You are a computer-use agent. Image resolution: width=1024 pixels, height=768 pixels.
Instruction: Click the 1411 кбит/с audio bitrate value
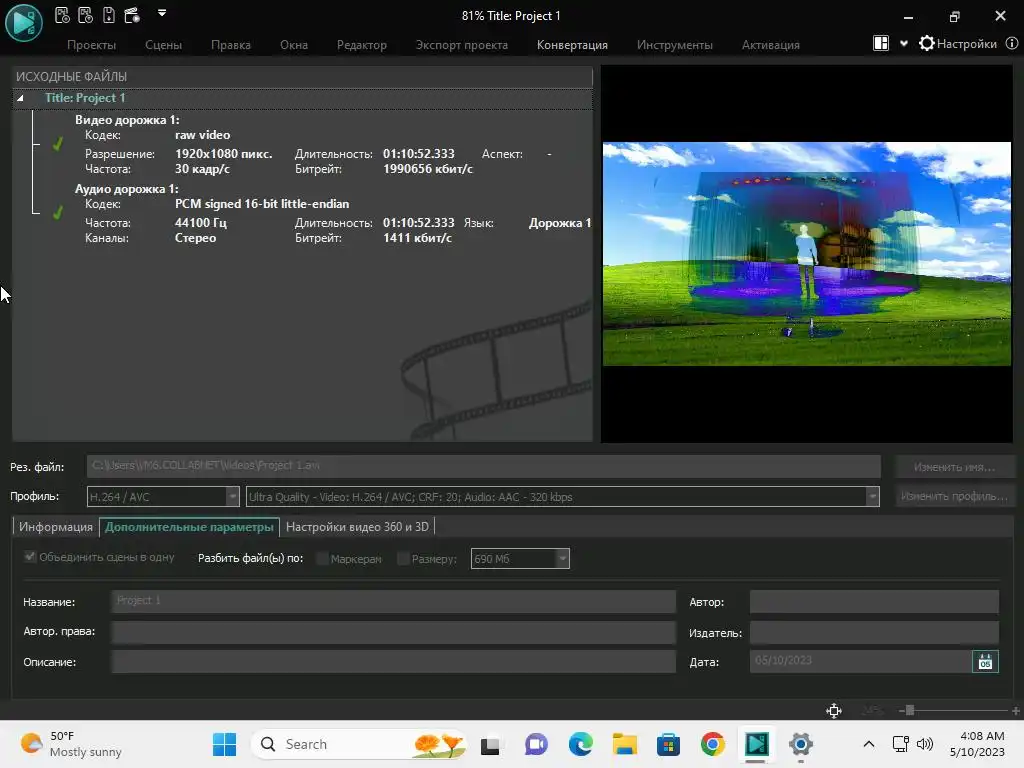pos(417,238)
